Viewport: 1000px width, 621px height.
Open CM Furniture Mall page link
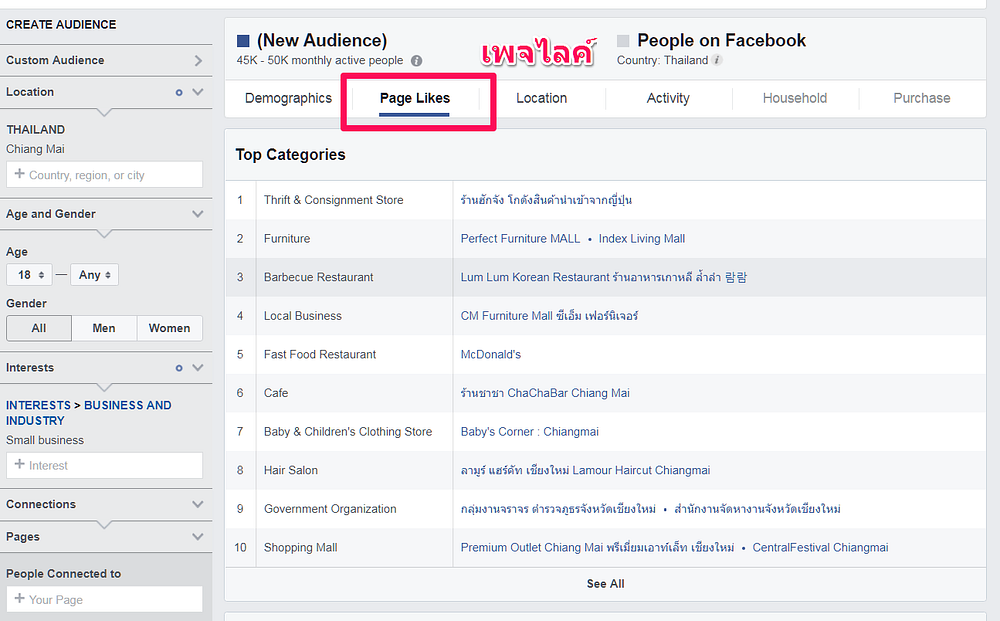tap(549, 316)
